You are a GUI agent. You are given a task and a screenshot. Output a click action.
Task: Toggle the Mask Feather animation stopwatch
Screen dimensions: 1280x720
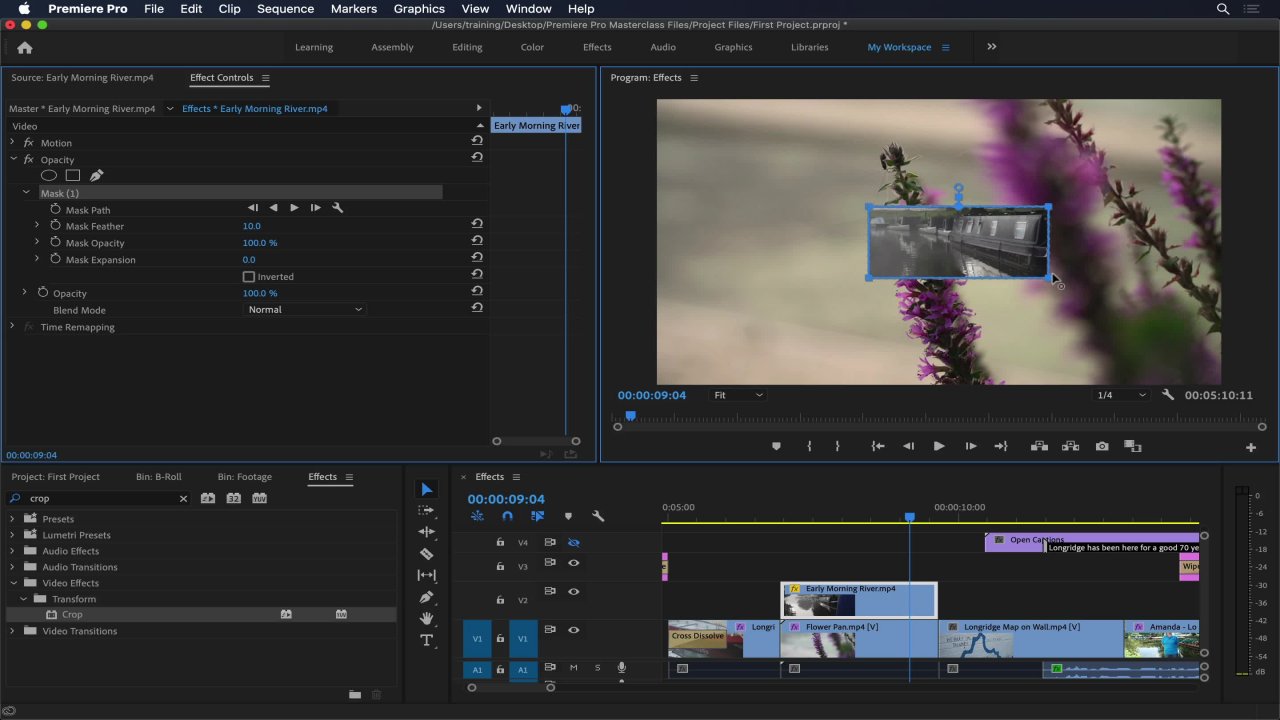[x=56, y=226]
